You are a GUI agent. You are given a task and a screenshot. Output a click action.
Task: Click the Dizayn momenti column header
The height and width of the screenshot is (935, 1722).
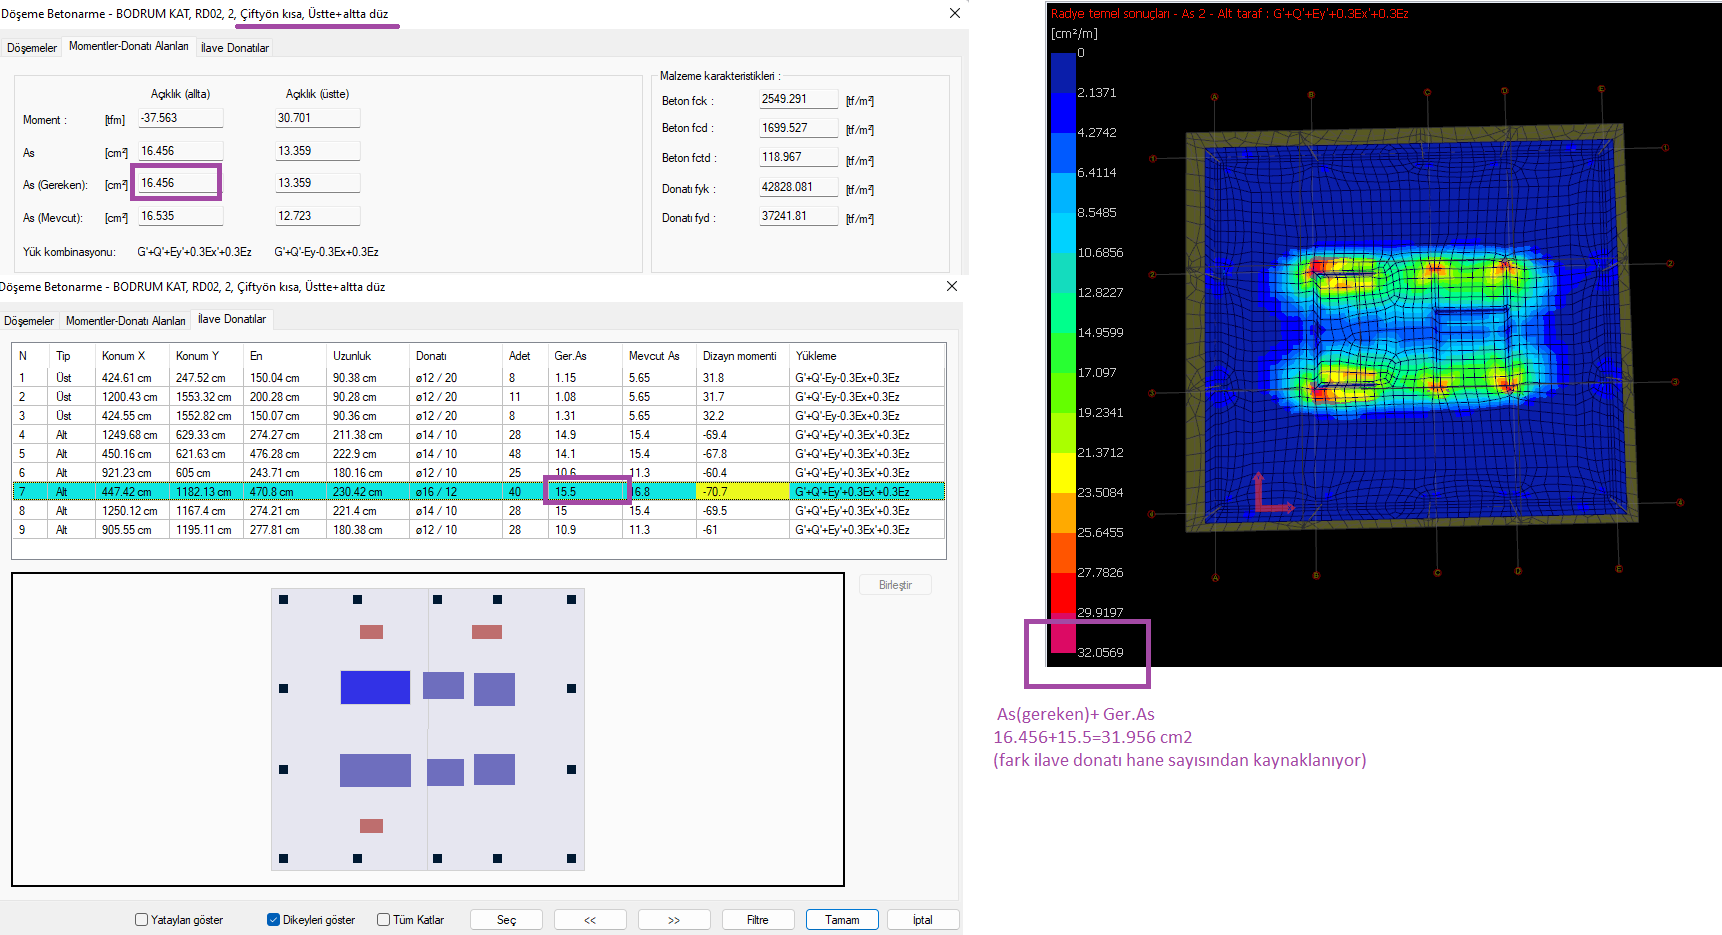[x=741, y=356]
